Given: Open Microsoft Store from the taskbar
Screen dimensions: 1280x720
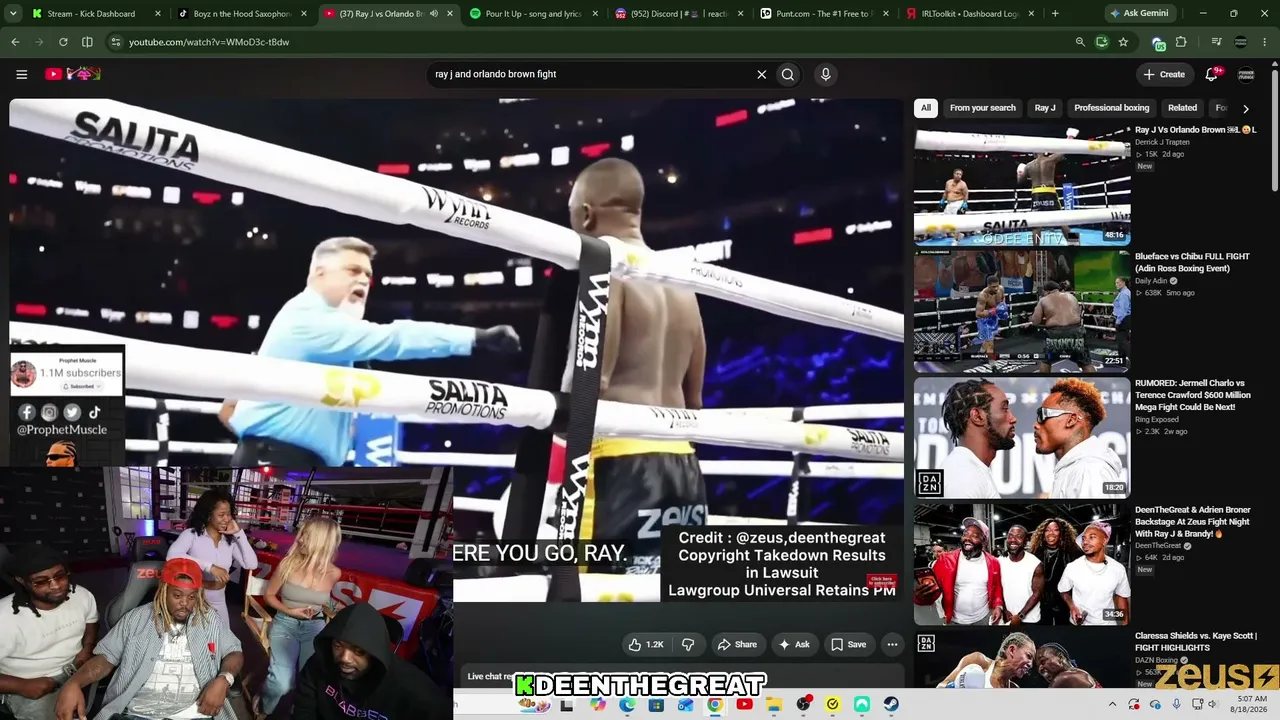Looking at the screenshot, I should pyautogui.click(x=656, y=705).
